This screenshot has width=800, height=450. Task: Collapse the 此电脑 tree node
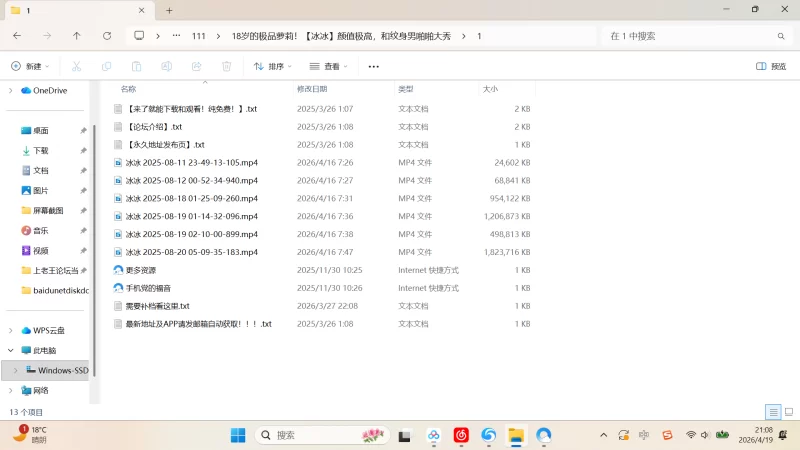pyautogui.click(x=11, y=351)
